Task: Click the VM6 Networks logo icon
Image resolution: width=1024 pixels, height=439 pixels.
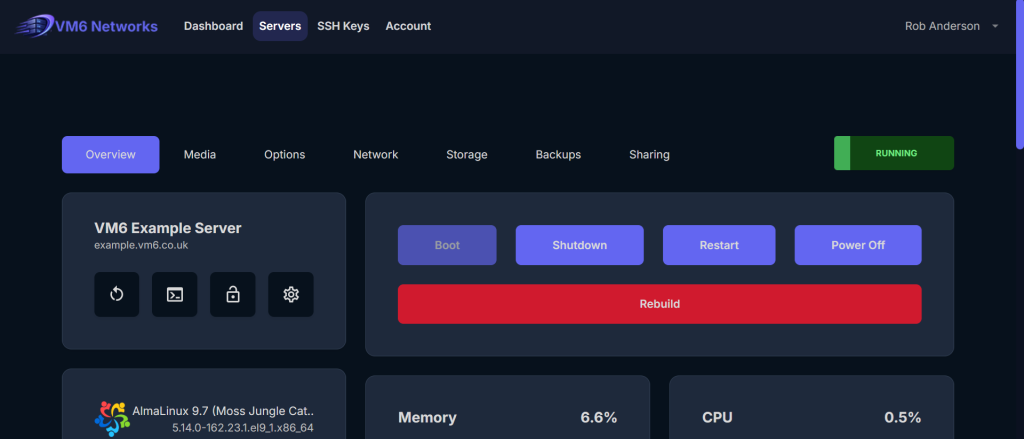Action: point(36,26)
